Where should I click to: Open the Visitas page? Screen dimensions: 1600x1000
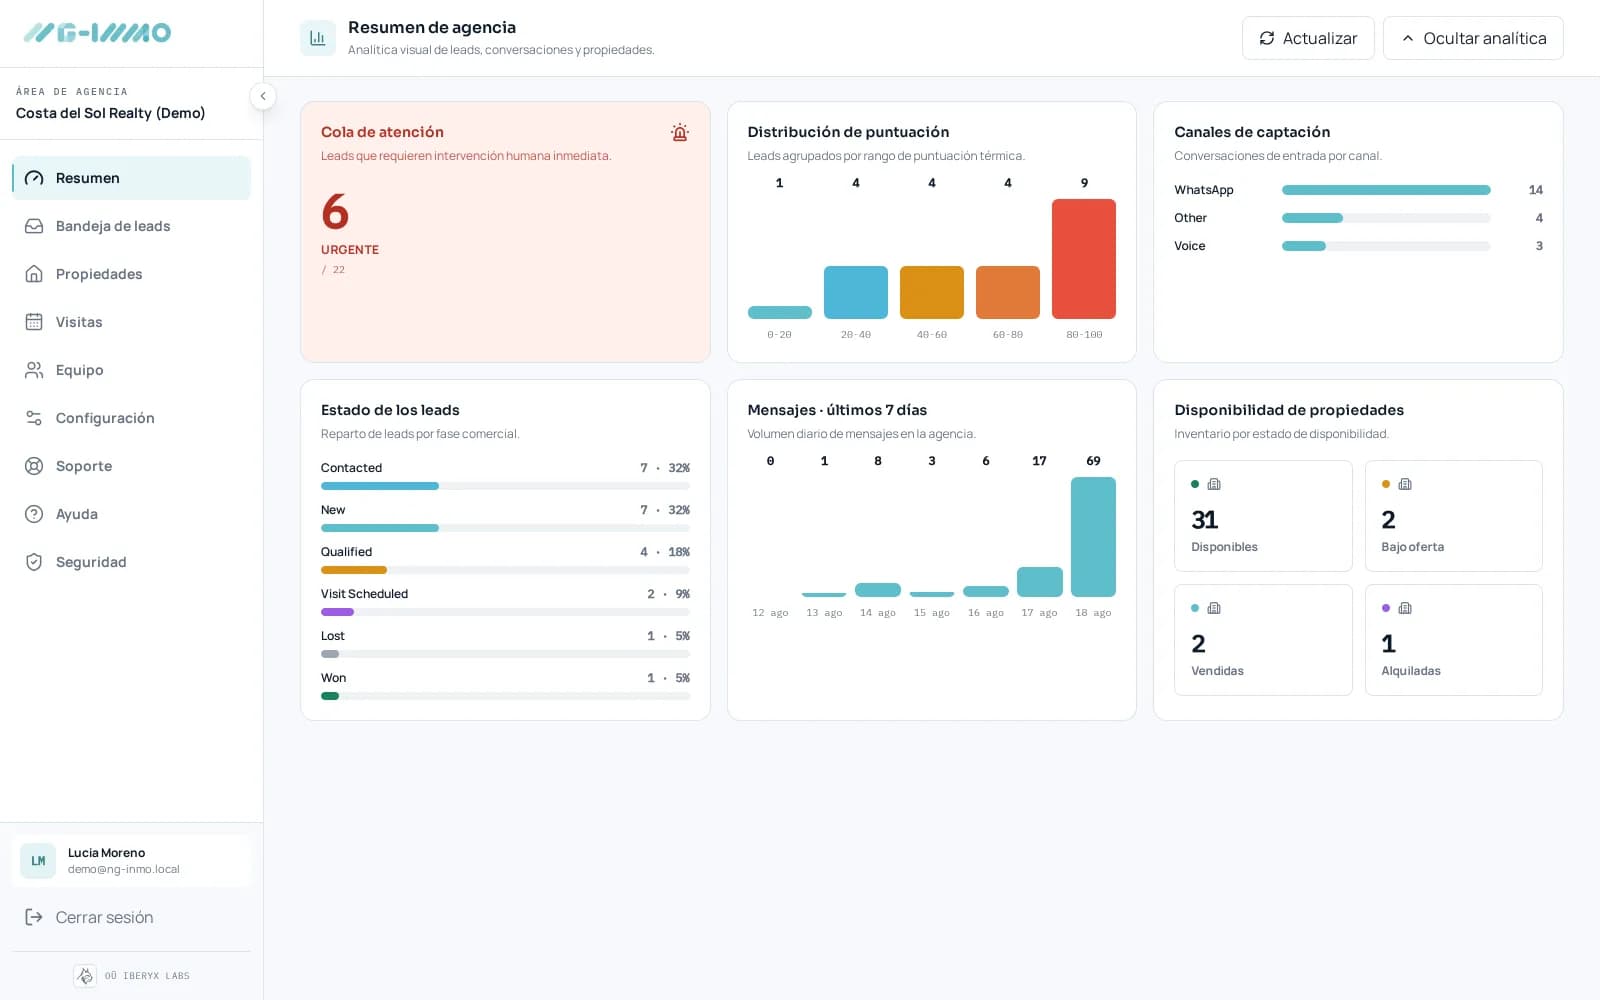131,322
